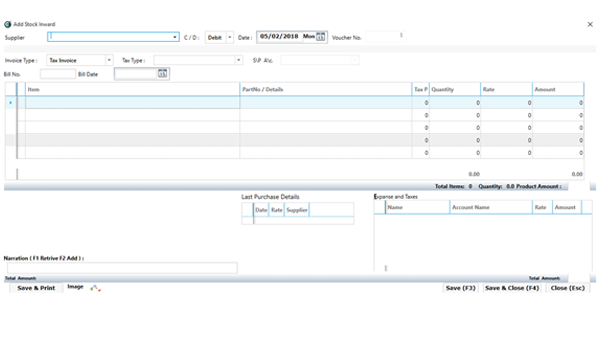
Task: Click the Close (Esc) button
Action: click(567, 288)
